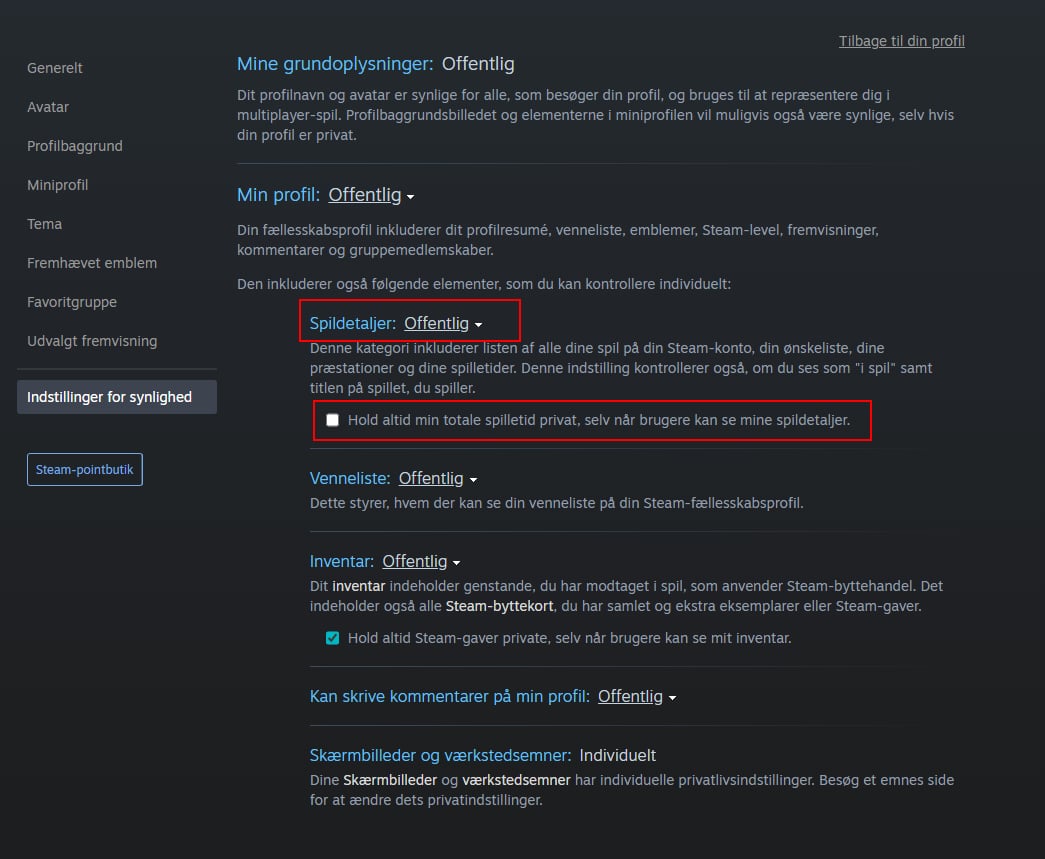
Task: Enable keeping total spilletid private checkbox
Action: click(x=333, y=420)
